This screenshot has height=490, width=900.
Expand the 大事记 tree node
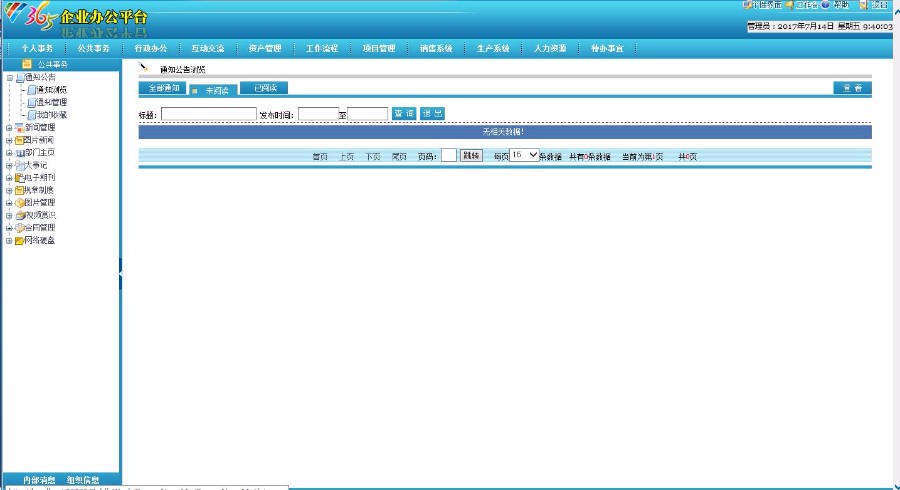[9, 166]
